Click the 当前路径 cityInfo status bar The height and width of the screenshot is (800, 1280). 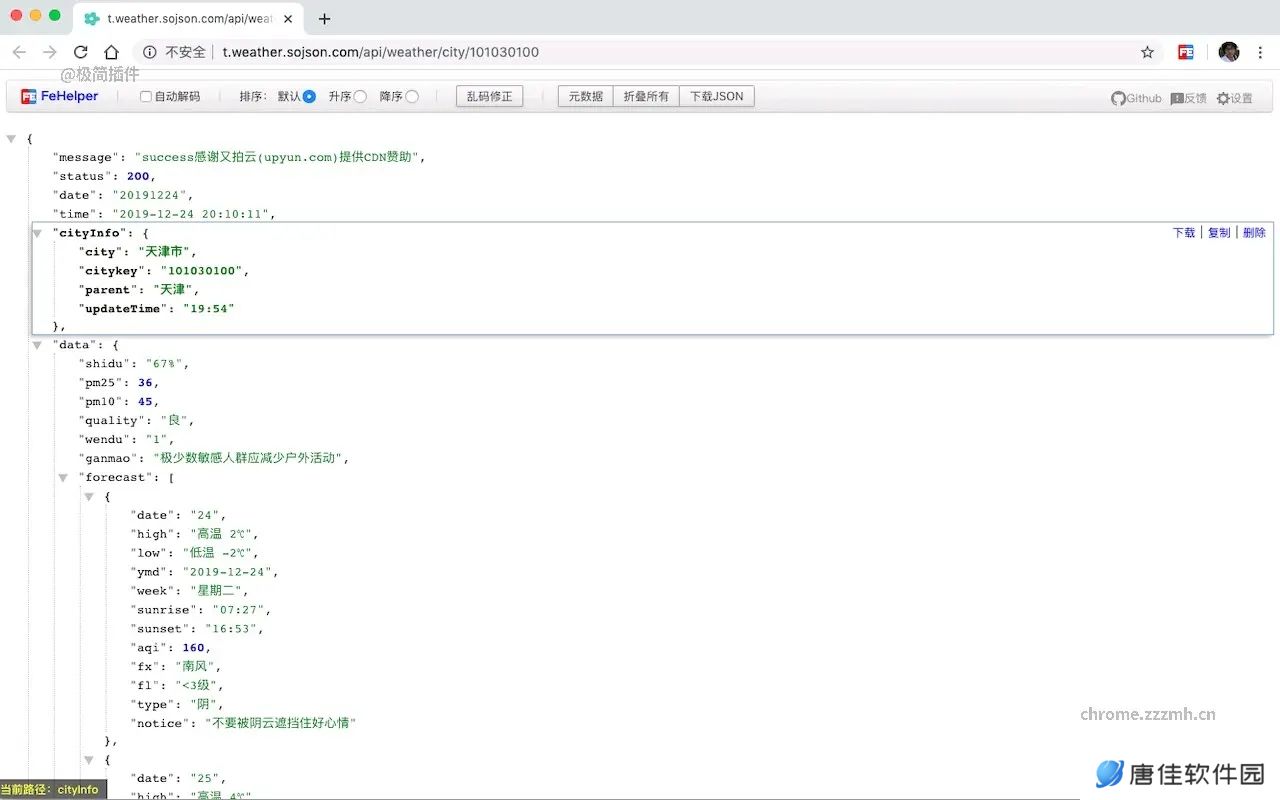[x=52, y=790]
